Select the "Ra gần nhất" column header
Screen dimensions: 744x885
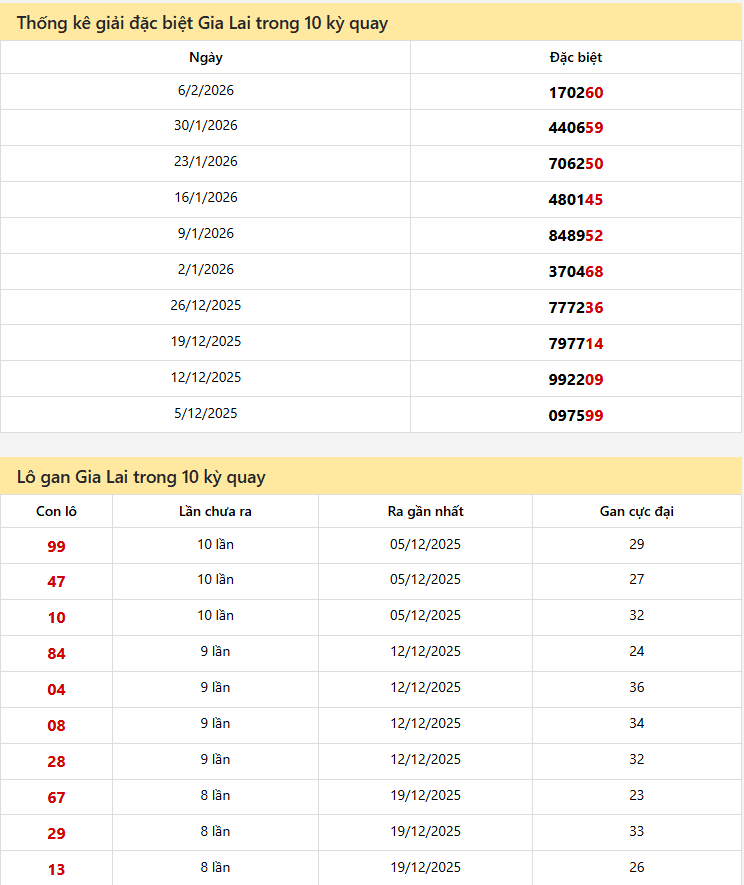pos(425,511)
